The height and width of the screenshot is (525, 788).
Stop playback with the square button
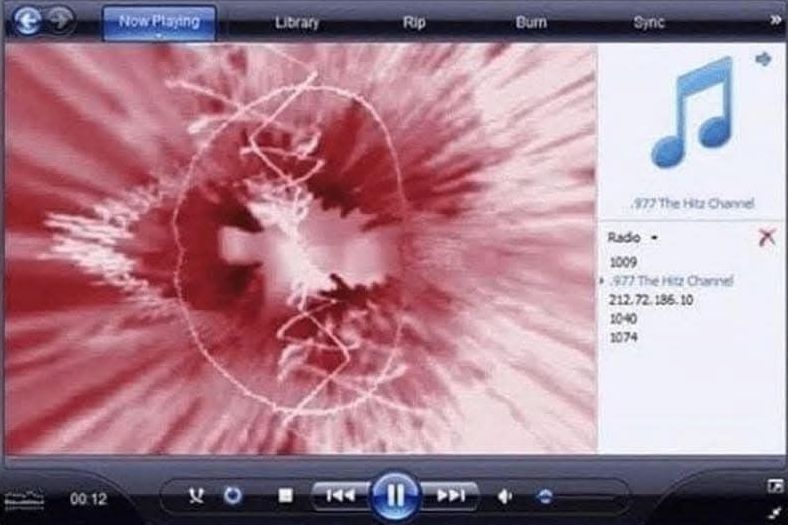[285, 496]
